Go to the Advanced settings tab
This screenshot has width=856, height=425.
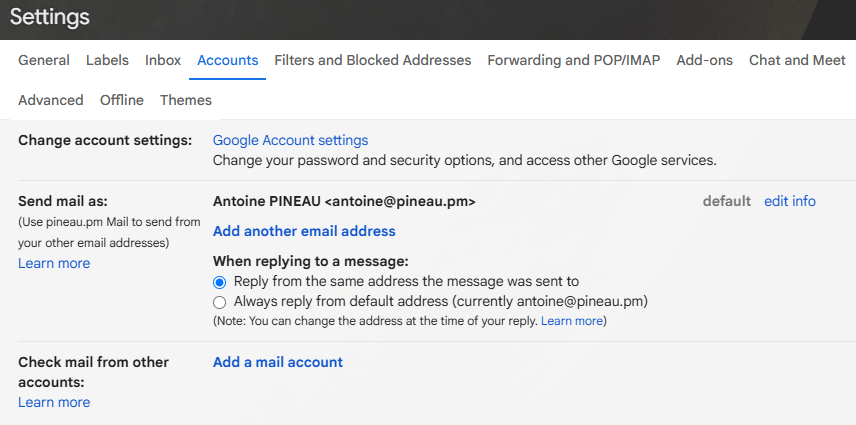[51, 100]
